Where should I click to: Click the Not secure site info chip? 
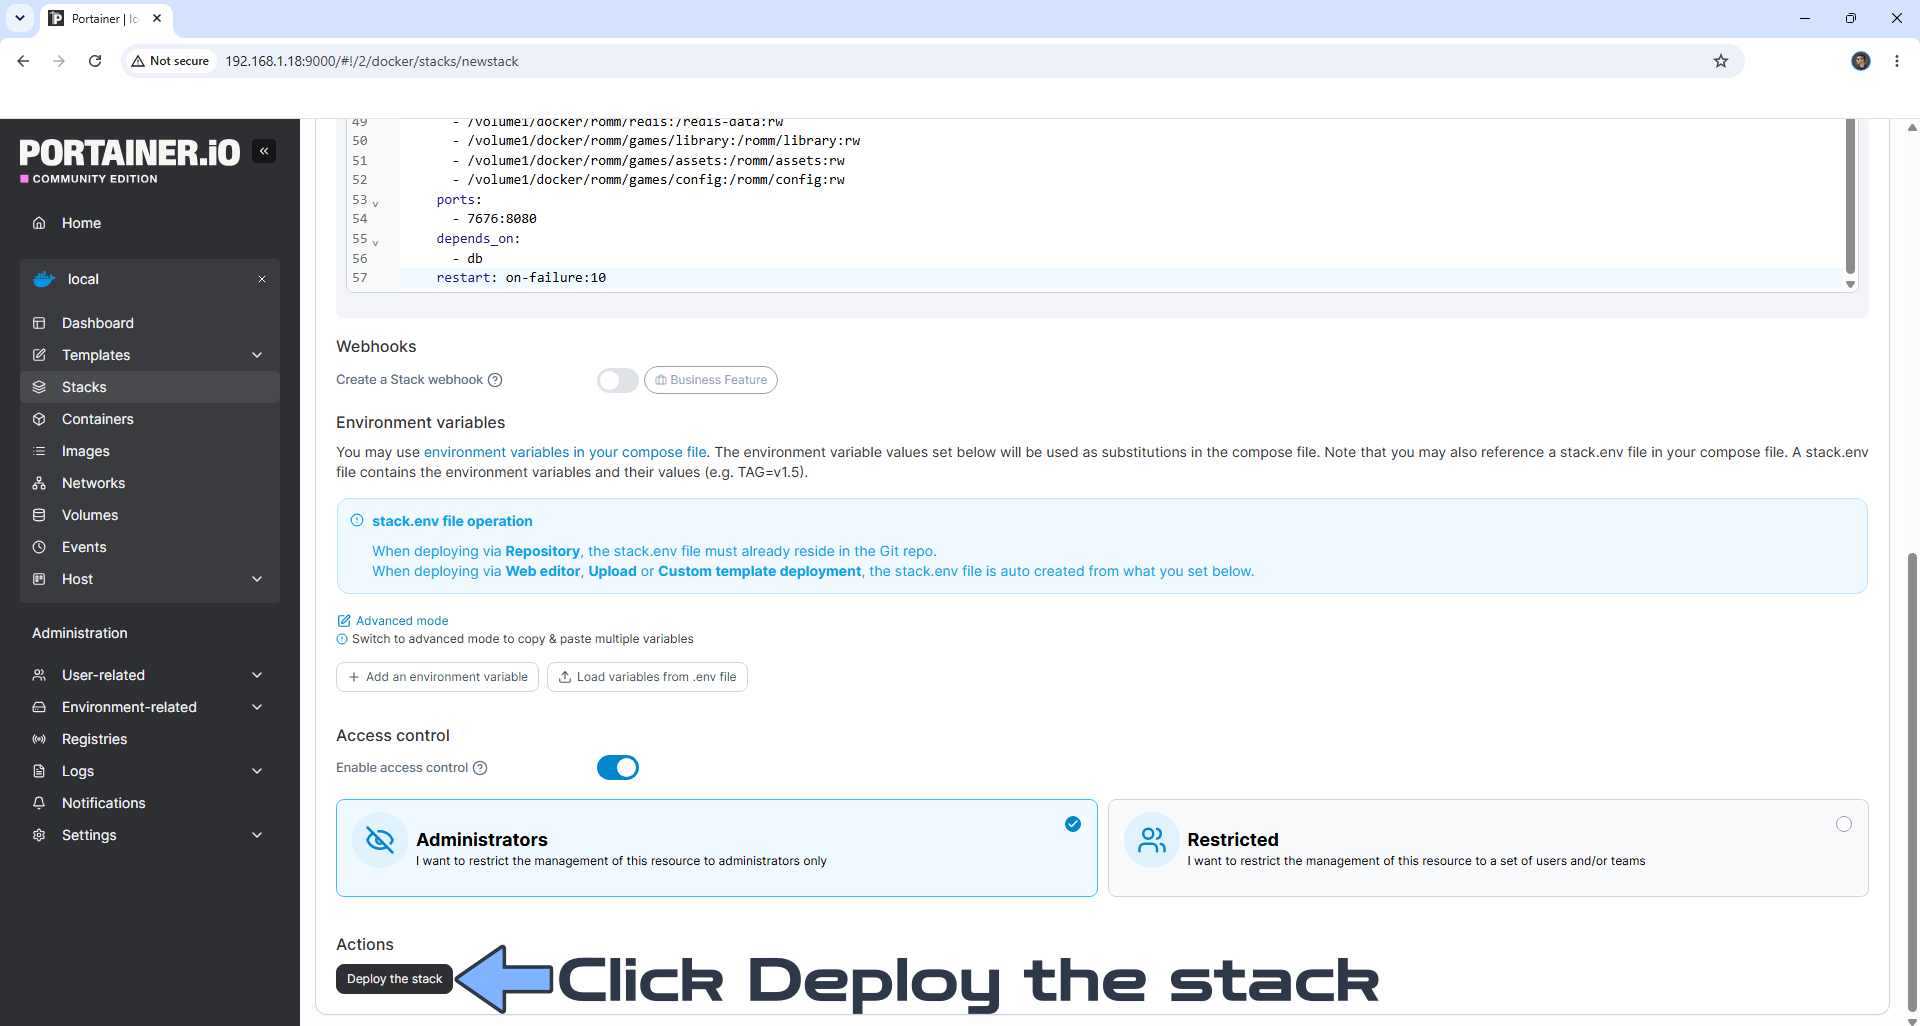(170, 61)
